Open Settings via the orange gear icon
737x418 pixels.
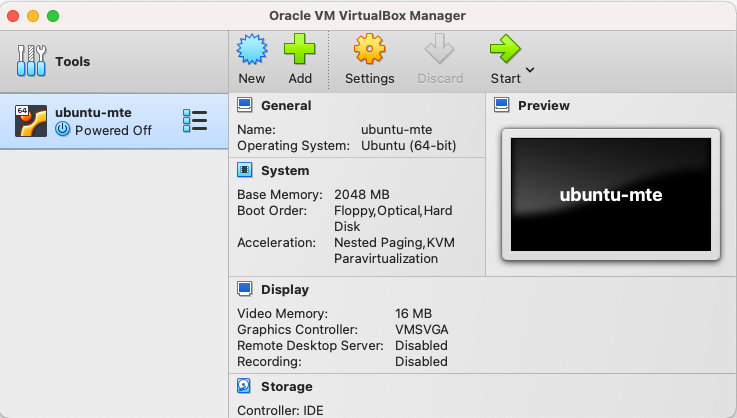pos(369,49)
